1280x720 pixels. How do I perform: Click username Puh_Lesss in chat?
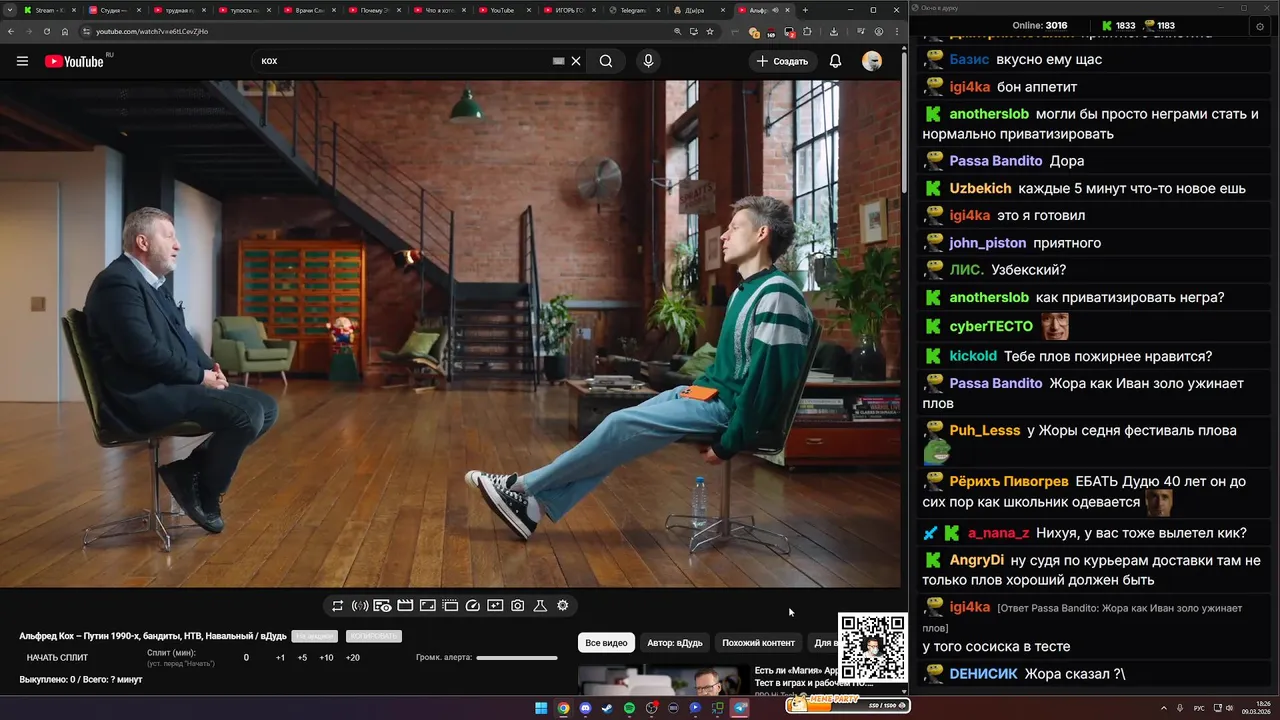[984, 430]
